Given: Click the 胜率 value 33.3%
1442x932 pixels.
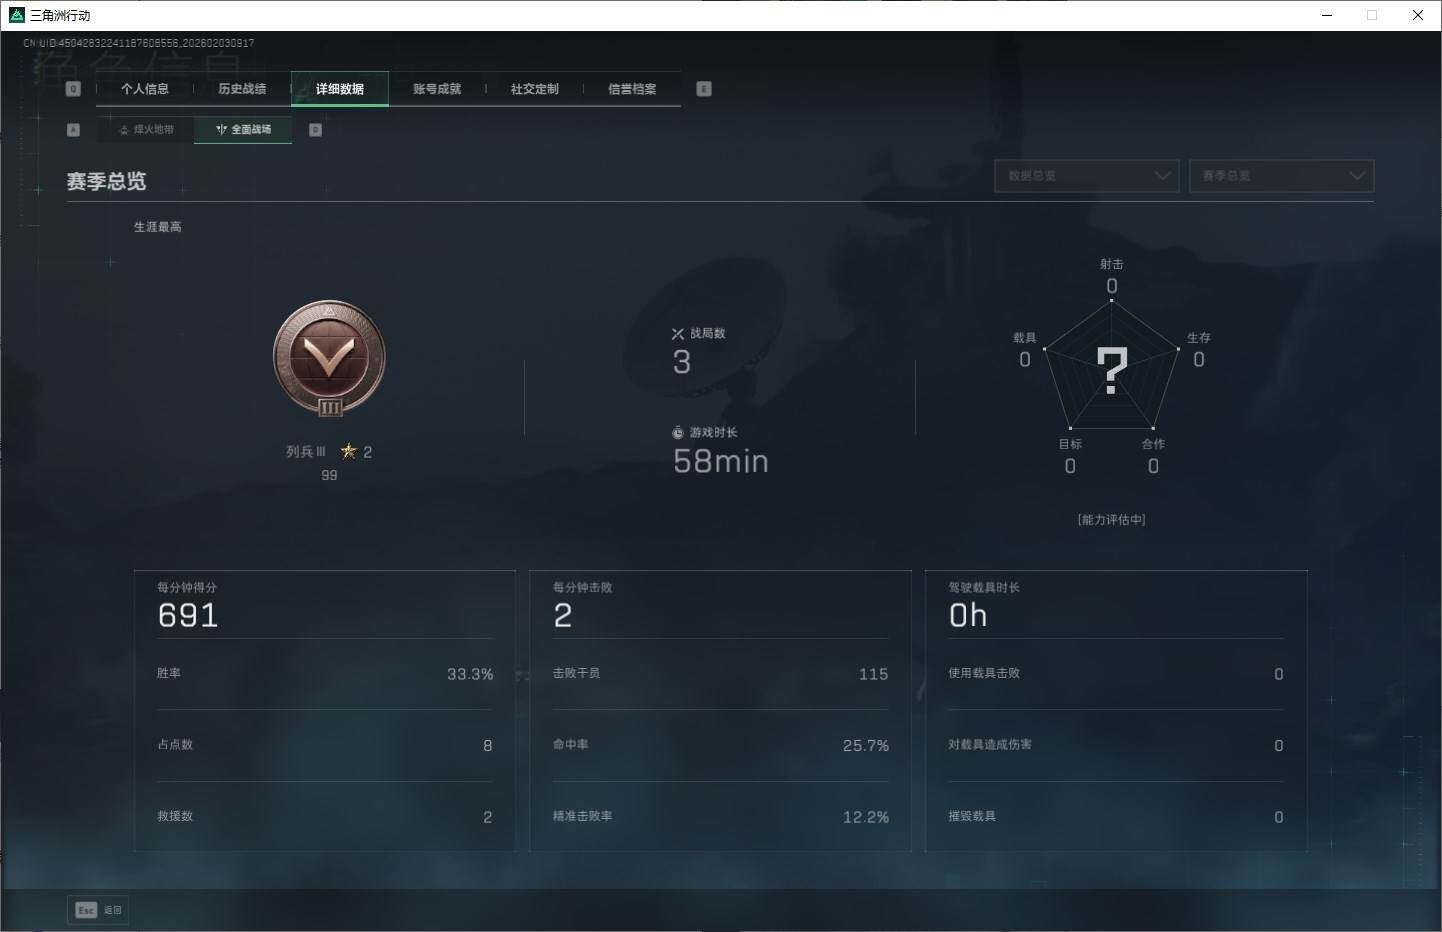Looking at the screenshot, I should point(470,674).
